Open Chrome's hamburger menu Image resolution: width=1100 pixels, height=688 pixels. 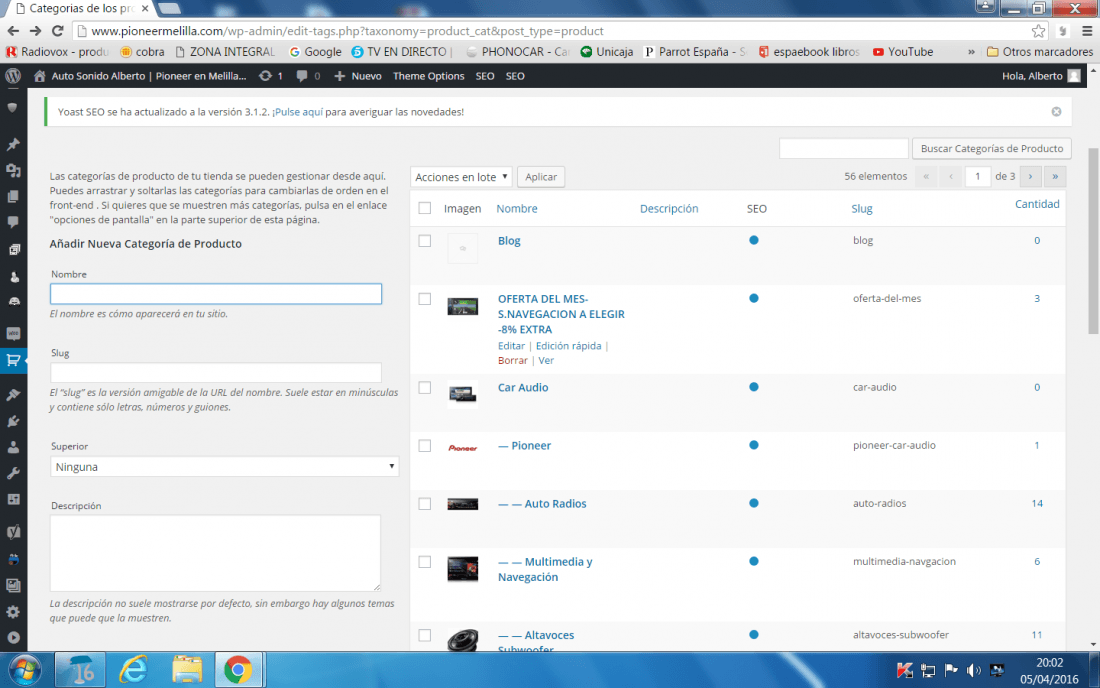pos(1087,31)
